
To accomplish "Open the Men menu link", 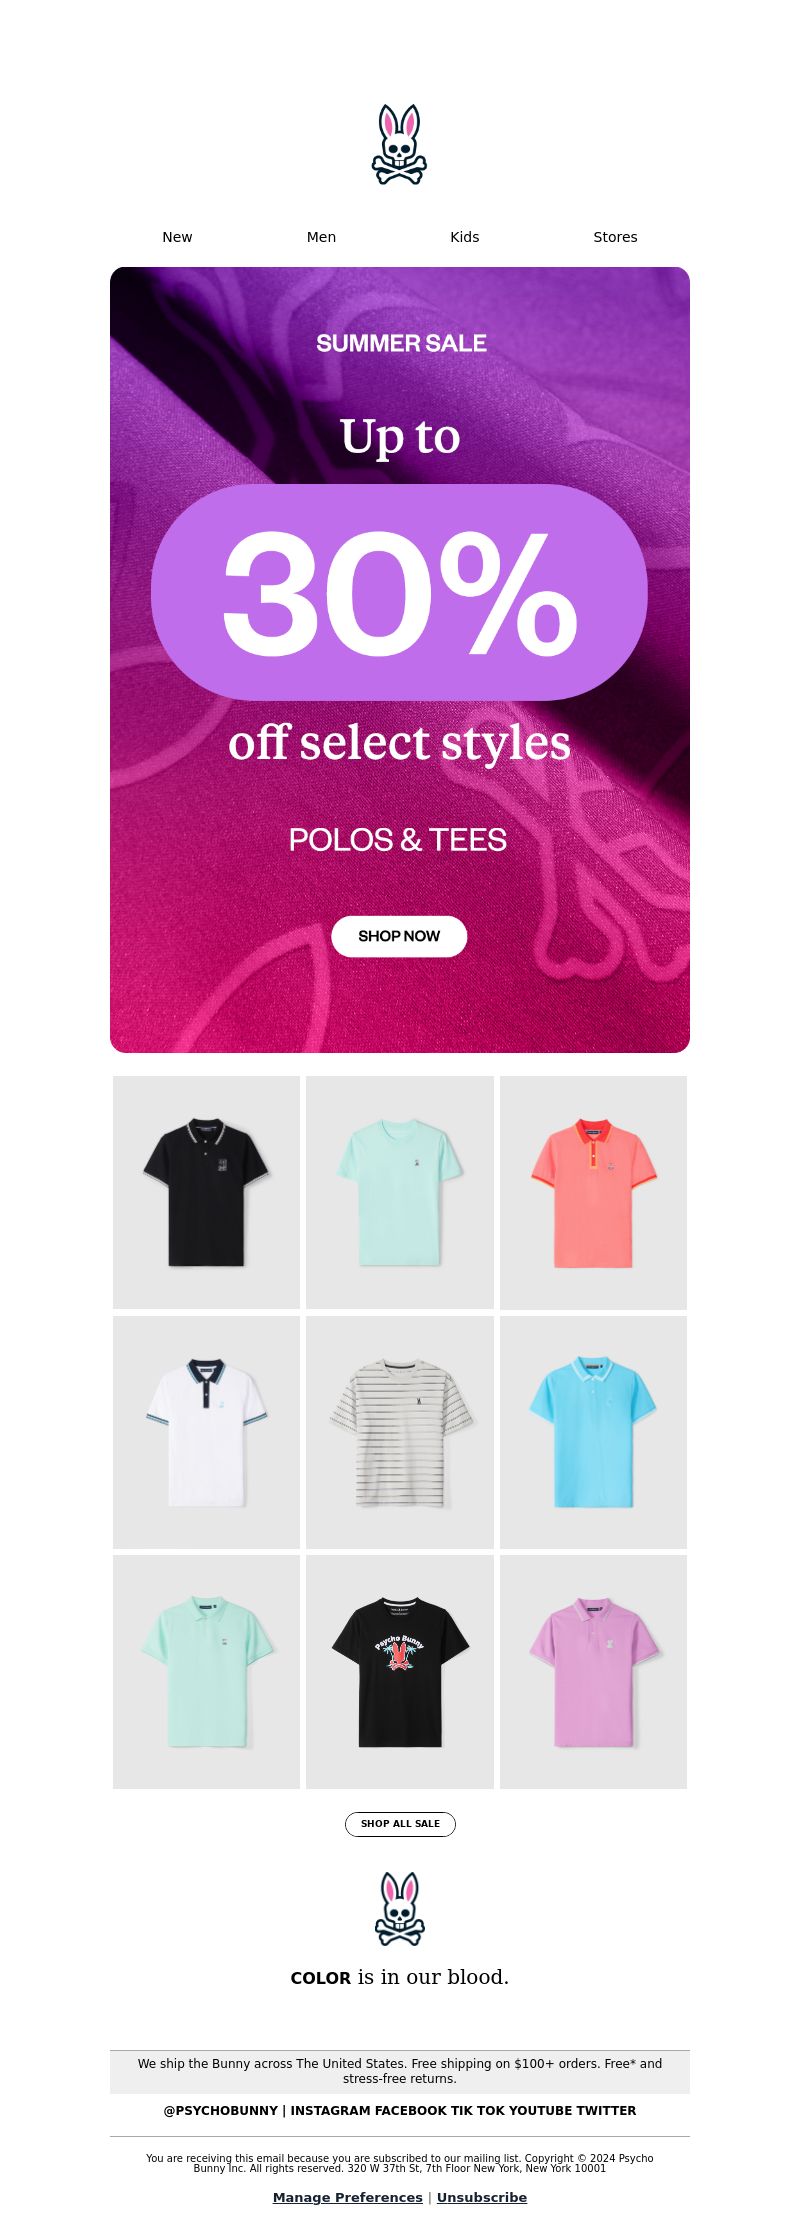I will (321, 237).
